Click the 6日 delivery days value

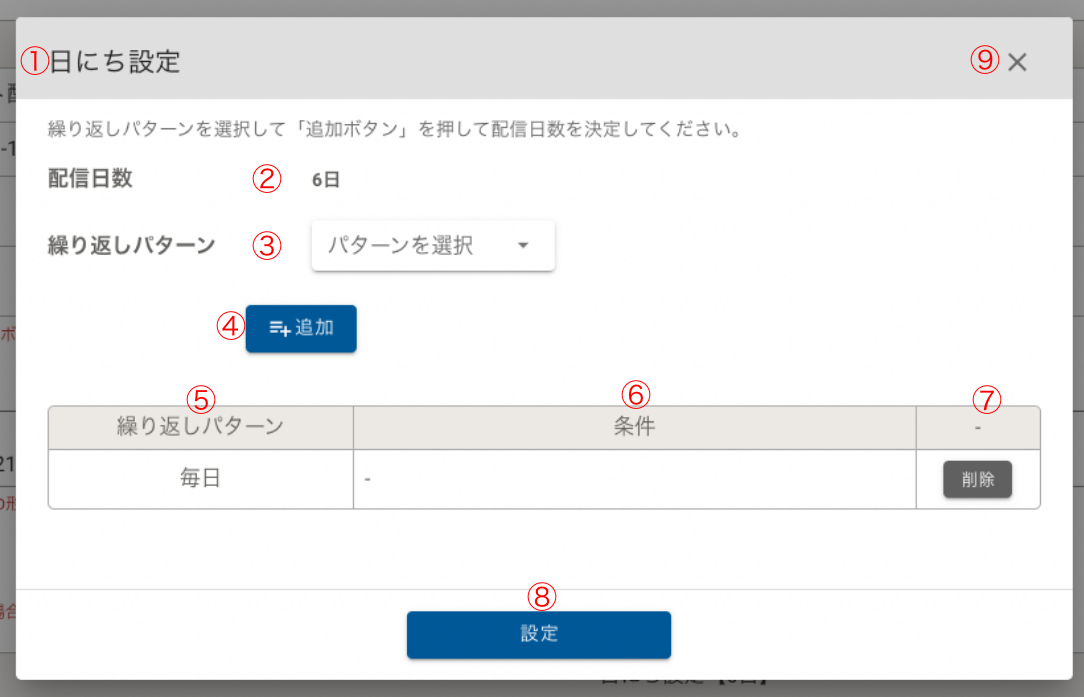(x=326, y=180)
